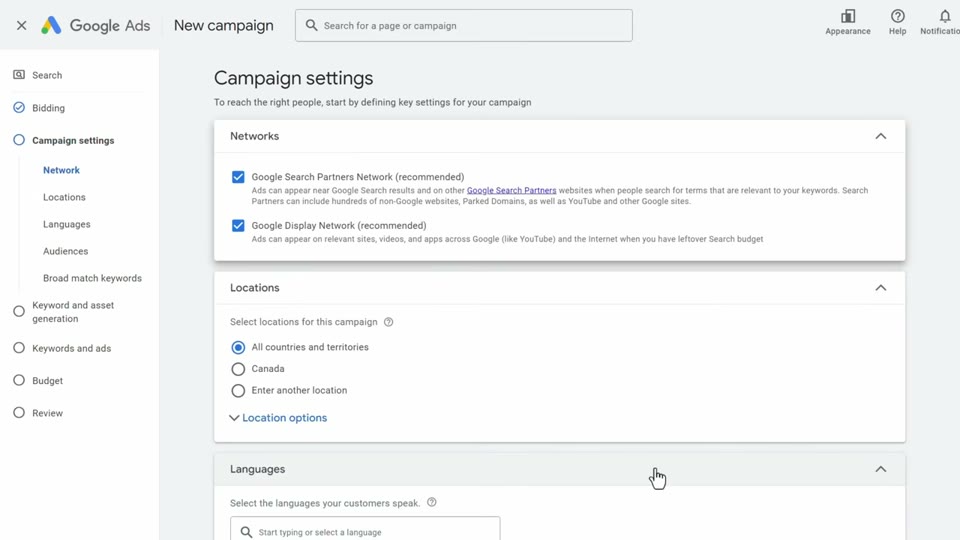Screen dimensions: 960x540
Task: Click the Search step icon in sidebar
Action: pyautogui.click(x=19, y=75)
